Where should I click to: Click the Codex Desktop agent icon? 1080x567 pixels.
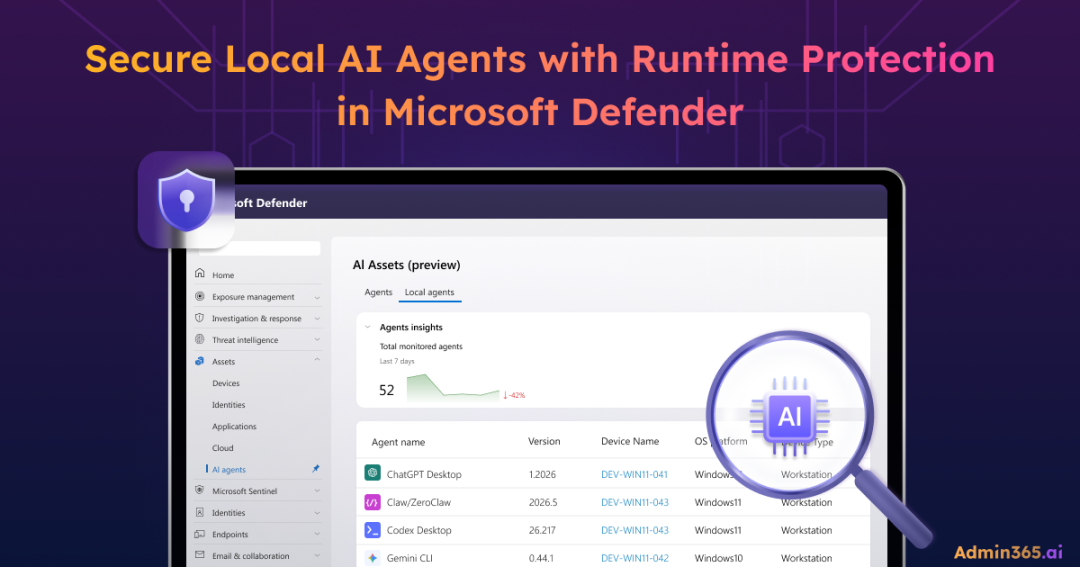click(x=373, y=530)
